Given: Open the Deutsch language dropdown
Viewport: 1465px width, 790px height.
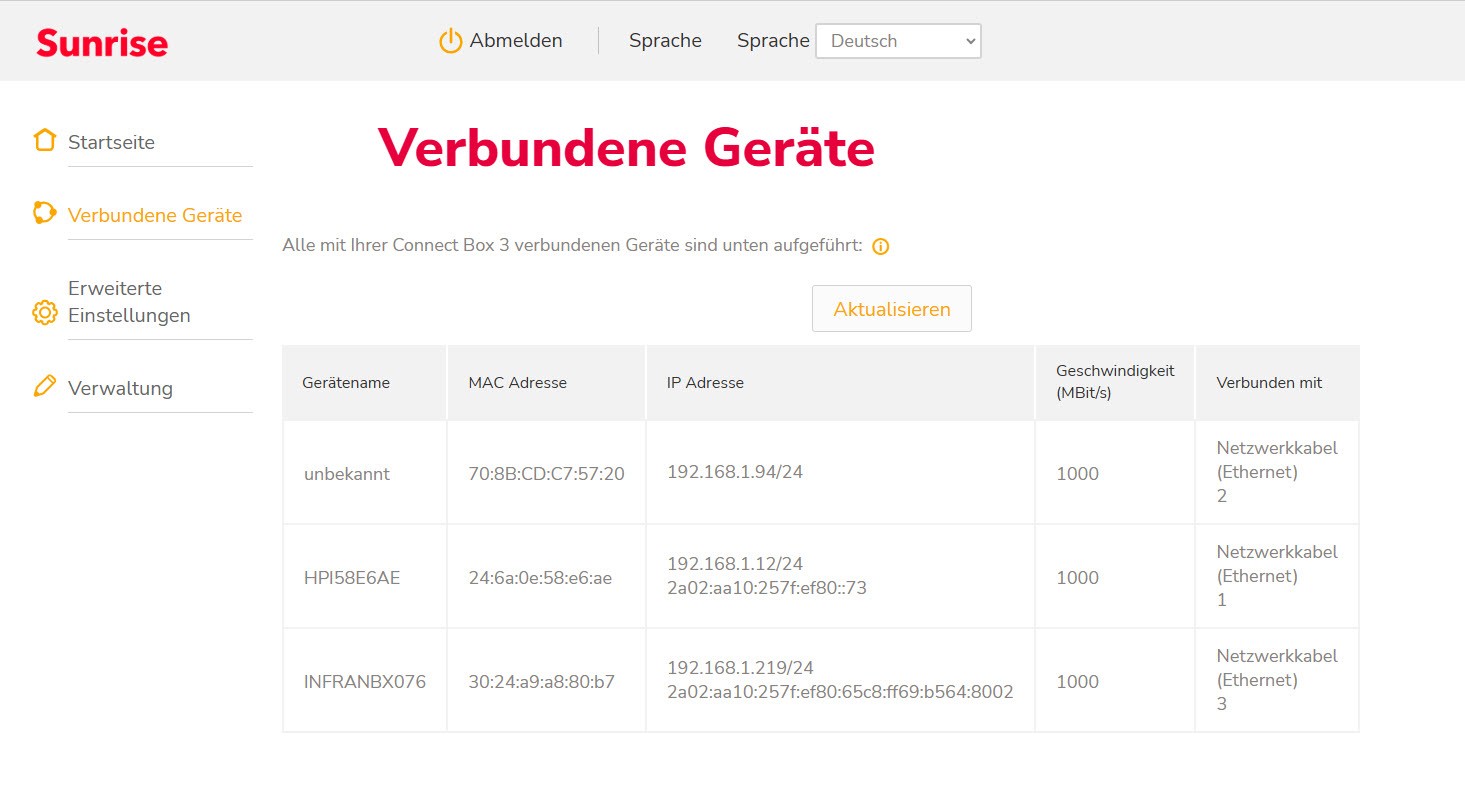Looking at the screenshot, I should tap(897, 41).
